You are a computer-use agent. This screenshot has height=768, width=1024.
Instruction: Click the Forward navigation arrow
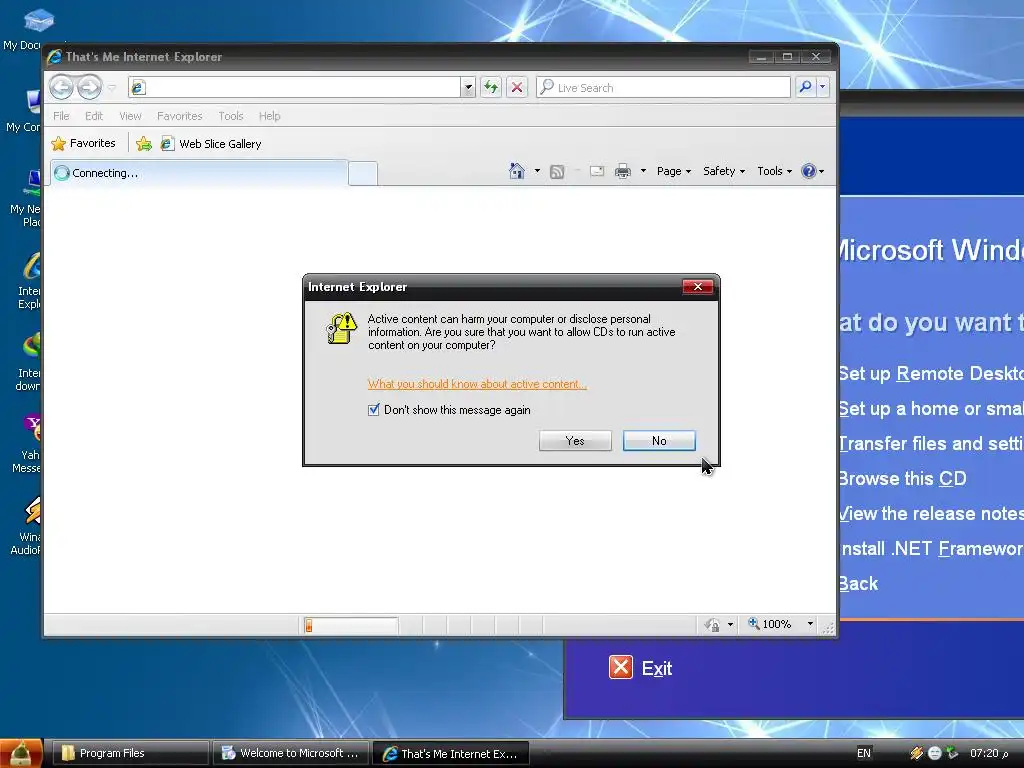pos(89,87)
